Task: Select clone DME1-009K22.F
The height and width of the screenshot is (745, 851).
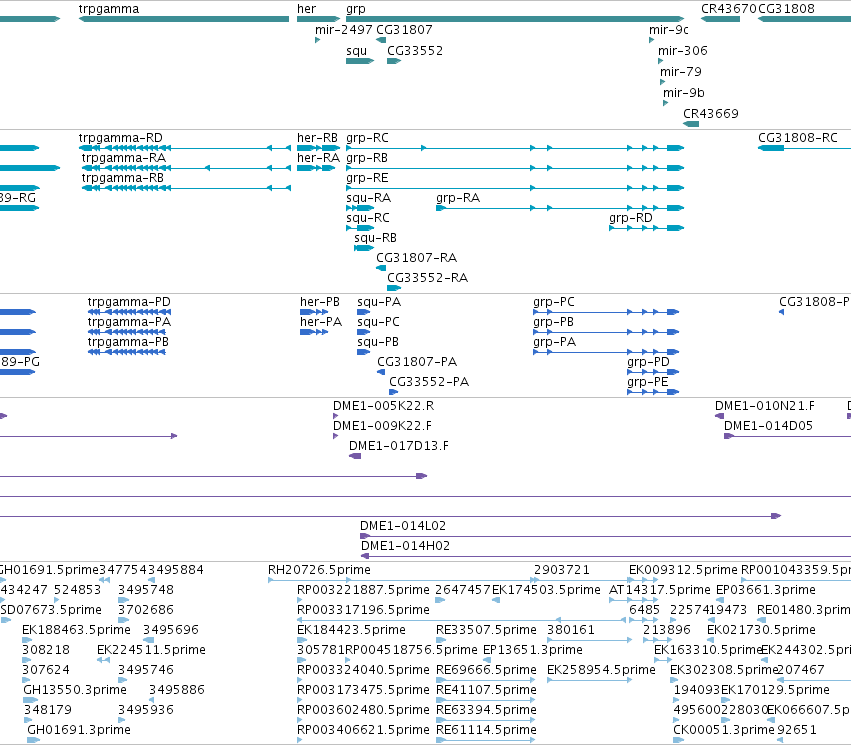Action: [x=335, y=436]
